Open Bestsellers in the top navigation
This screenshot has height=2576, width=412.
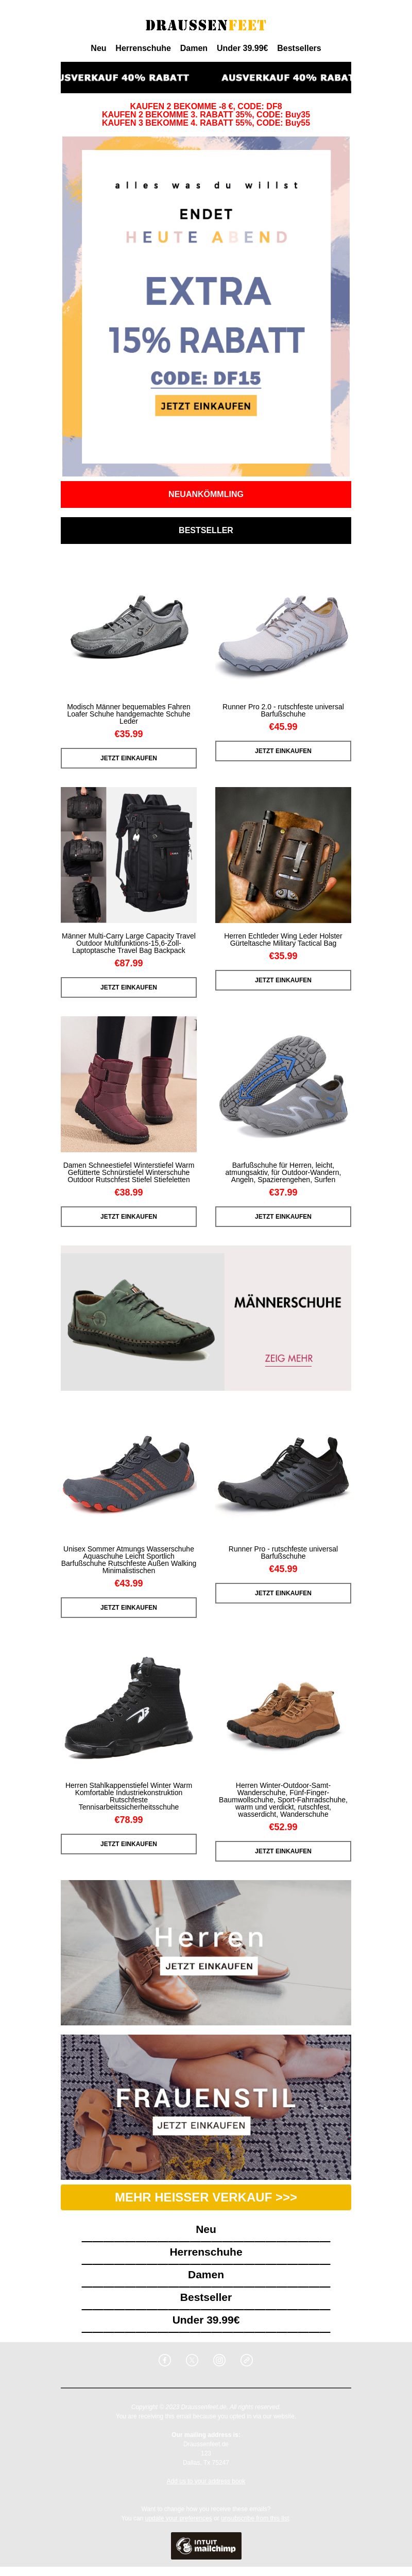click(x=299, y=48)
